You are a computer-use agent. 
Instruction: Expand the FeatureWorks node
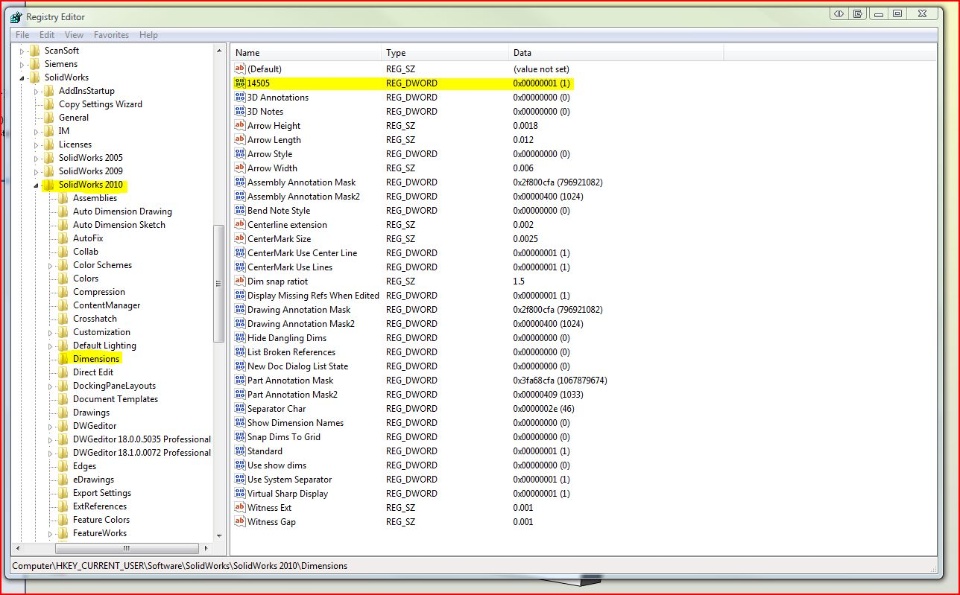tap(50, 534)
